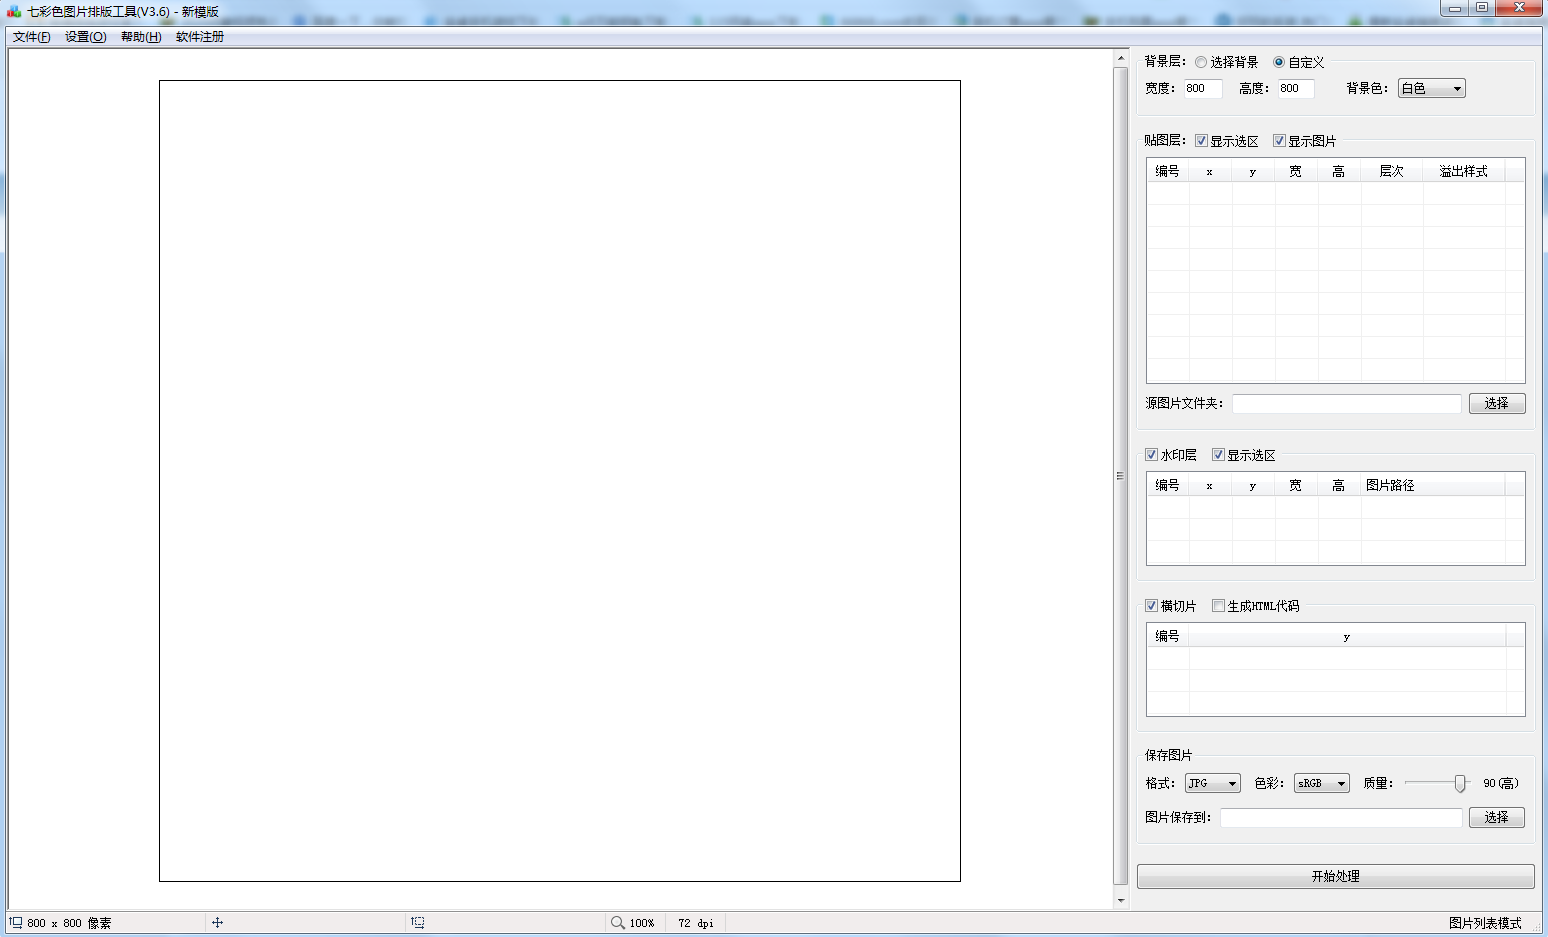This screenshot has width=1548, height=937.
Task: Click 溢出样式 column header
Action: (x=1463, y=171)
